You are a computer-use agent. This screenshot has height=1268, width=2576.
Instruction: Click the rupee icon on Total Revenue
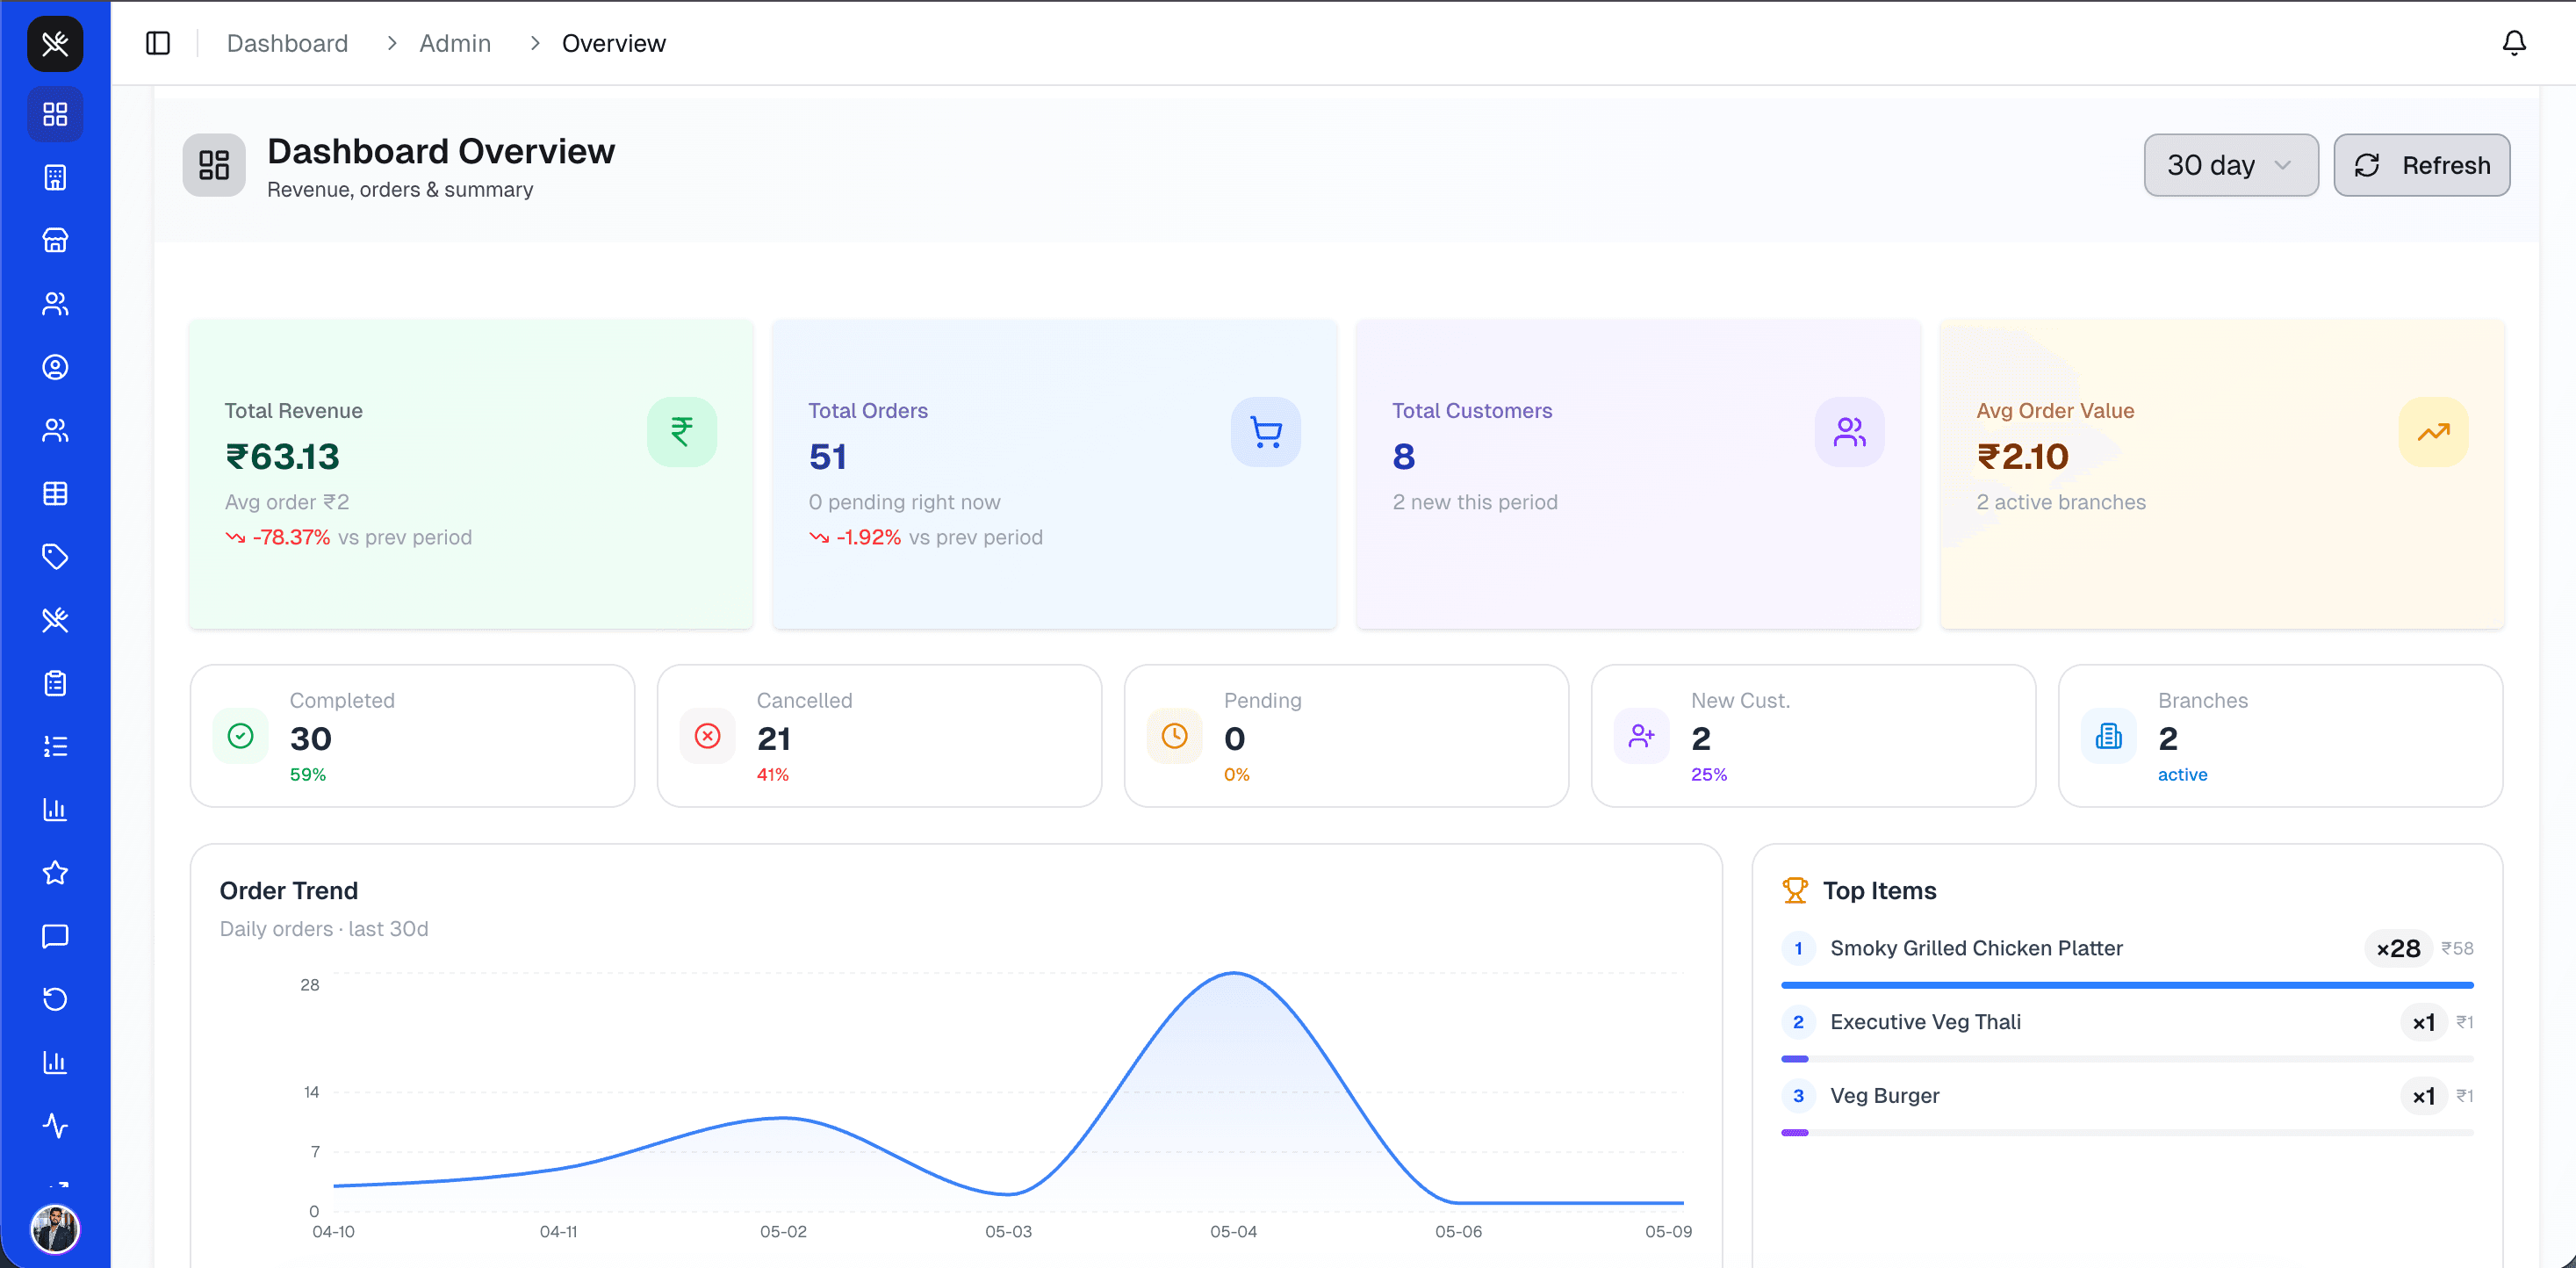pos(682,432)
